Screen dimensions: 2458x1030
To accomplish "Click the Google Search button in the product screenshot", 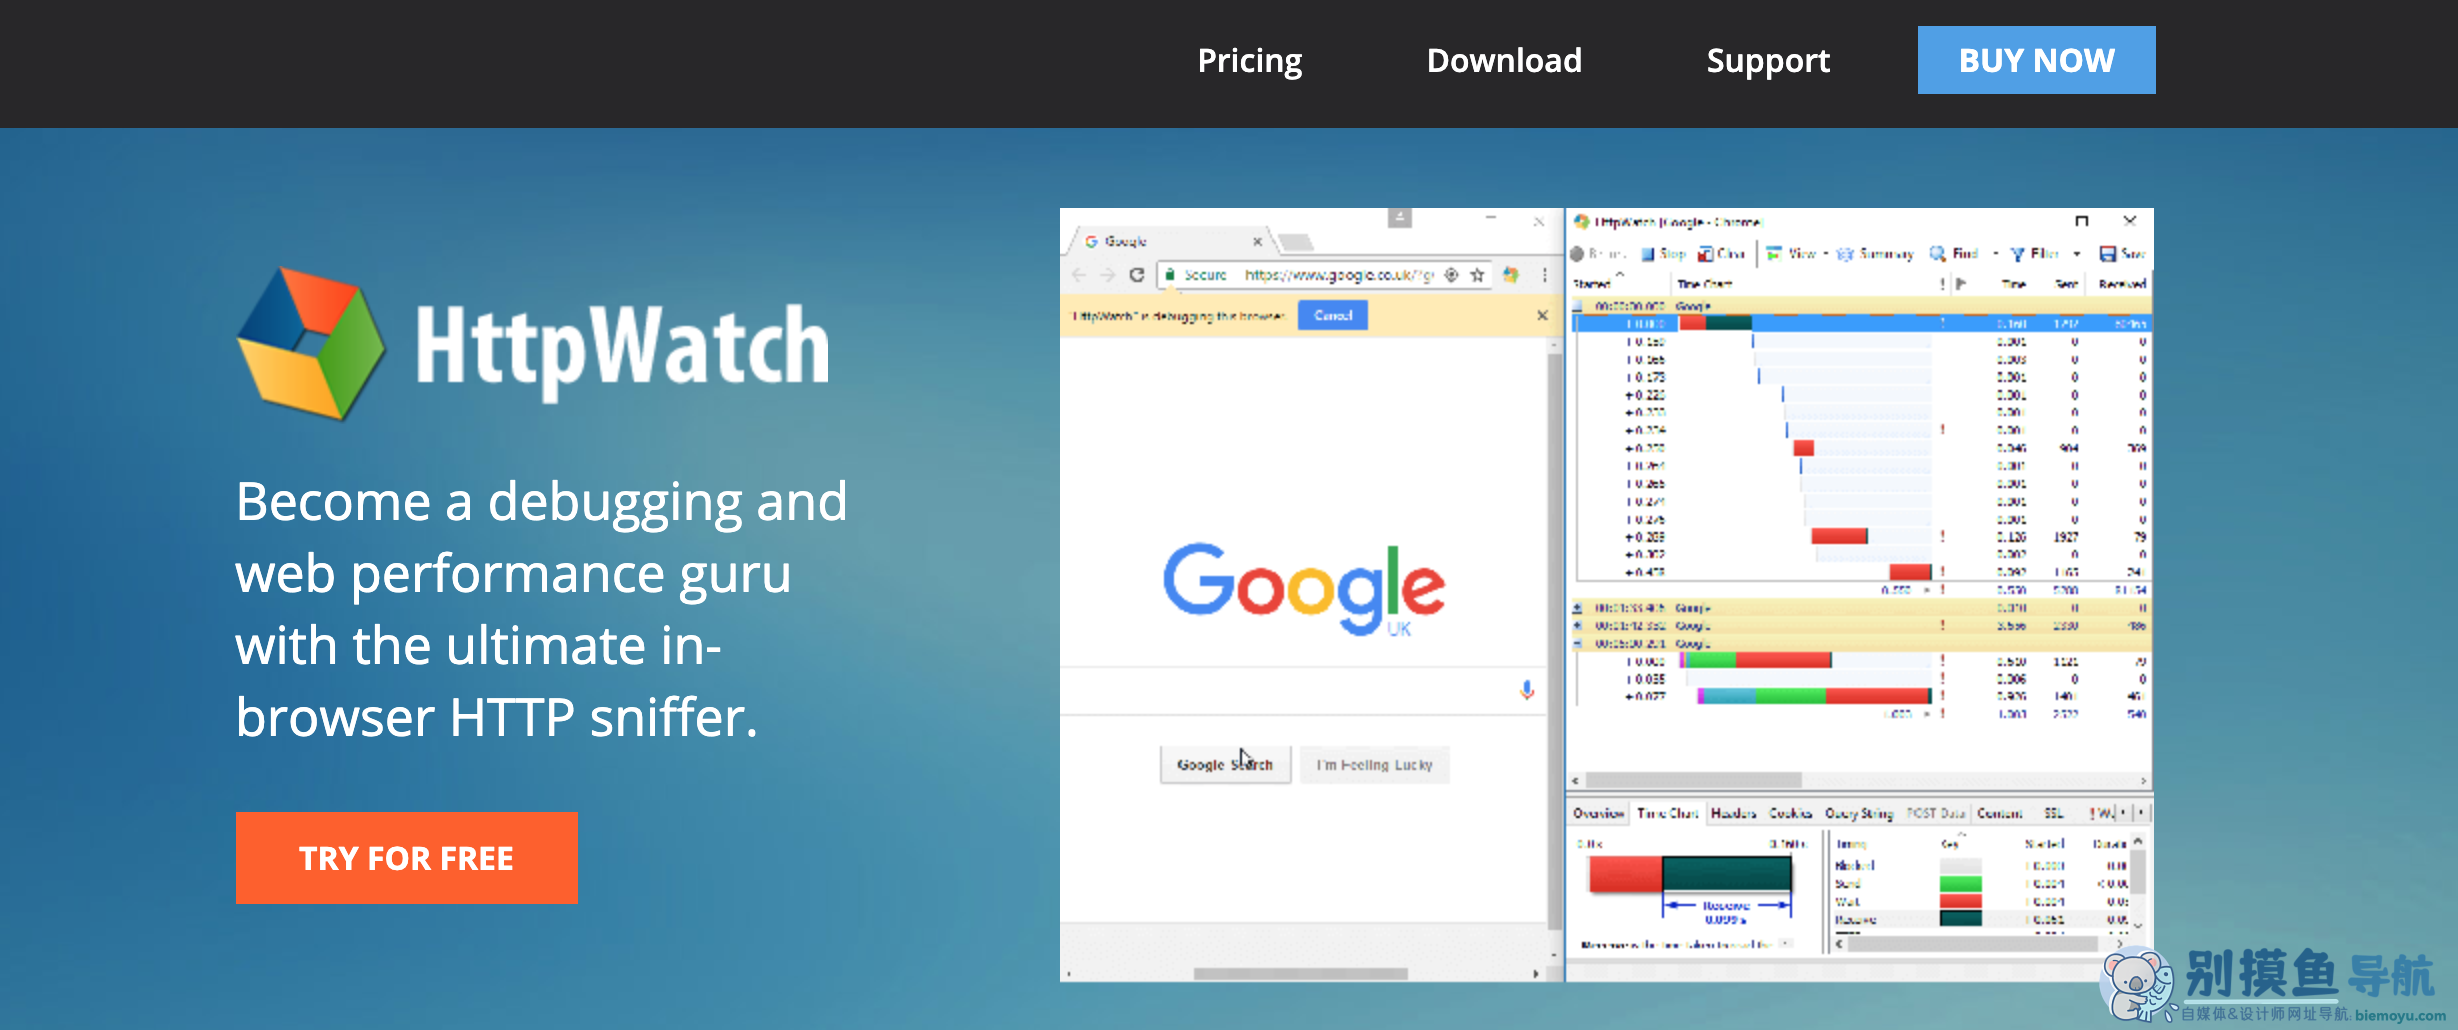I will click(x=1225, y=765).
